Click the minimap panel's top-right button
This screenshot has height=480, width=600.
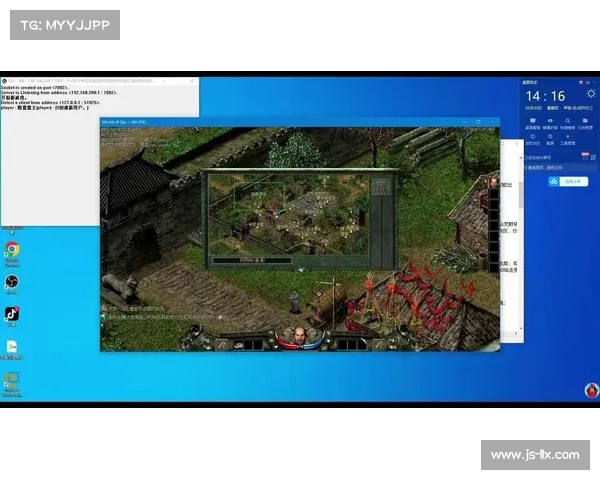click(x=382, y=186)
